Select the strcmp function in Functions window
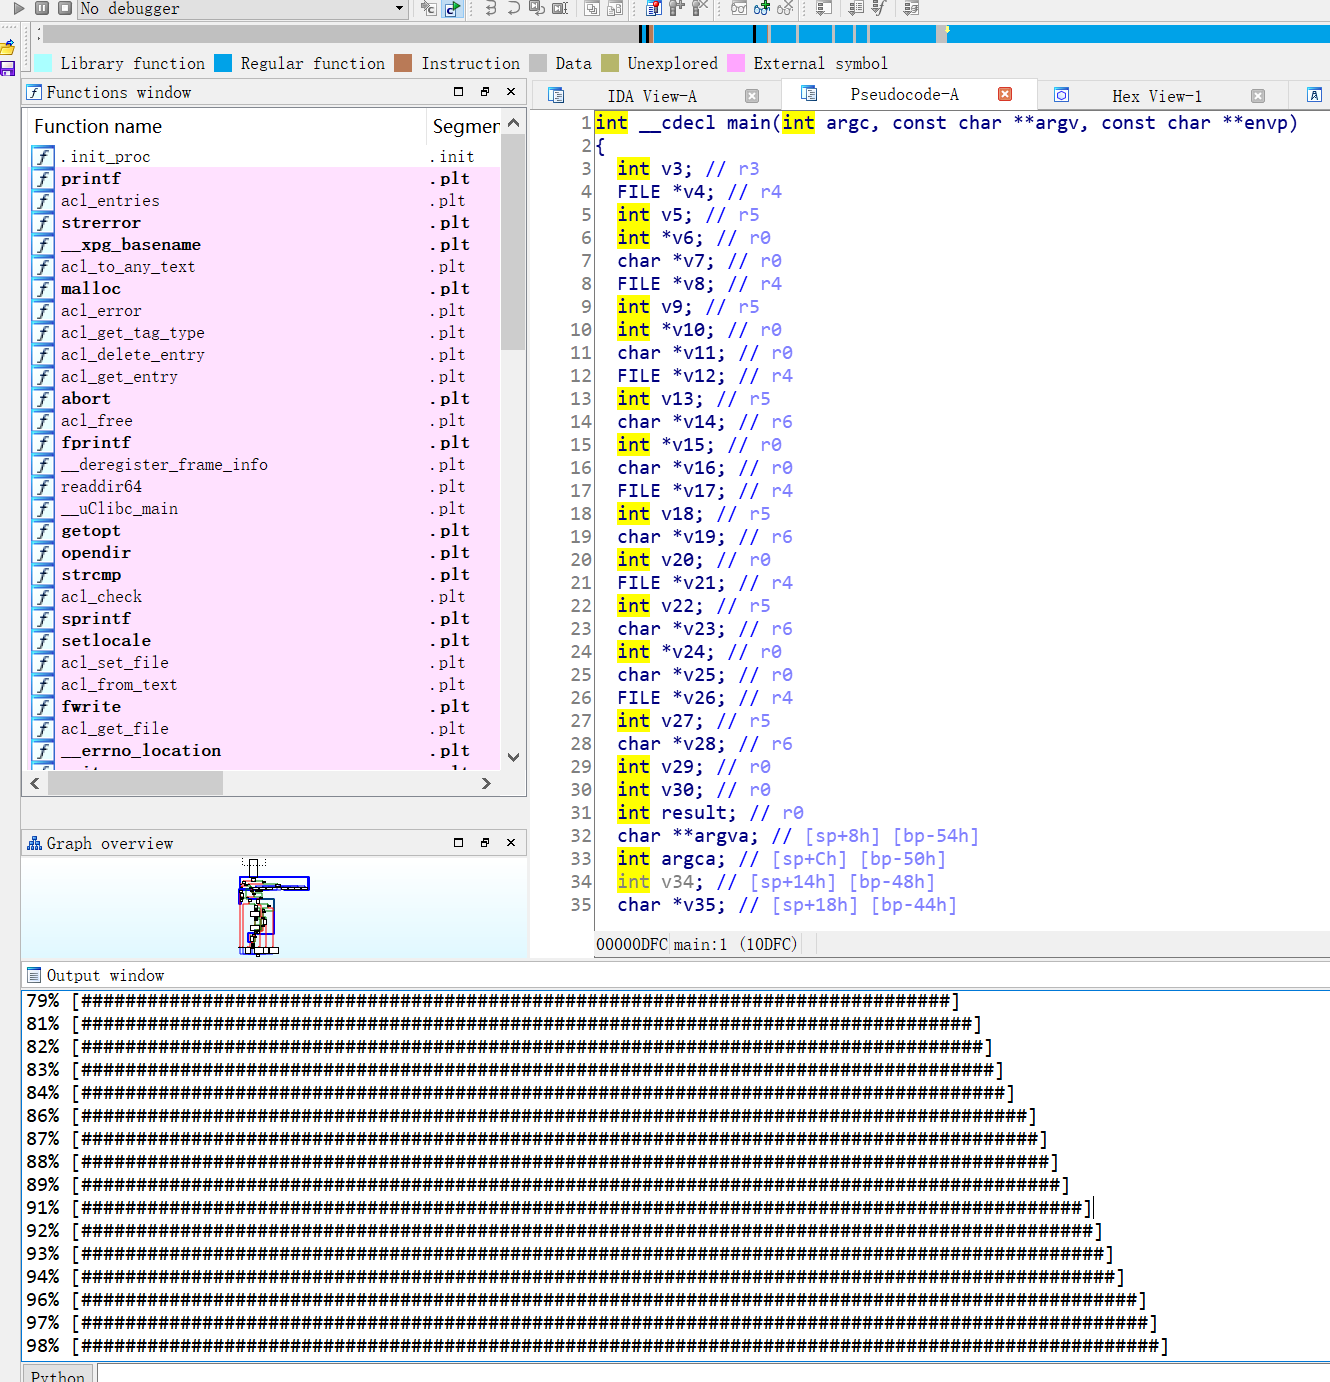The width and height of the screenshot is (1330, 1382). point(91,575)
